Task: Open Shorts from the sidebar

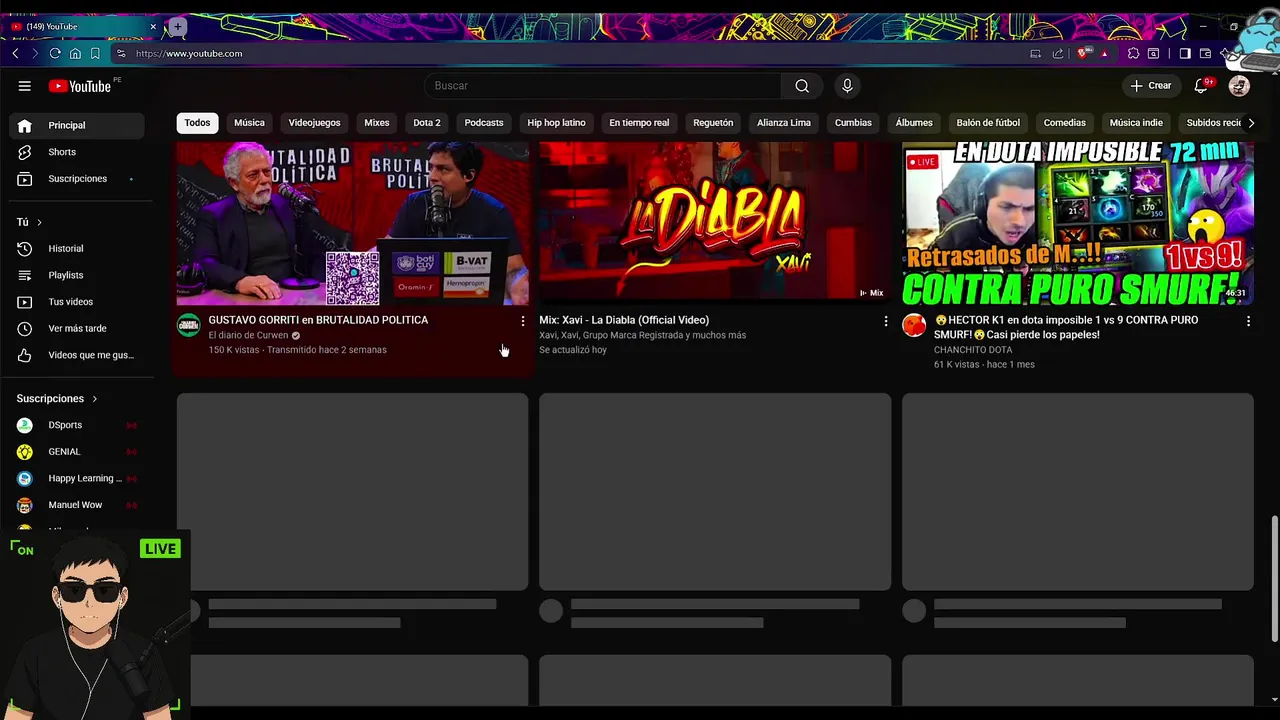Action: click(x=76, y=152)
